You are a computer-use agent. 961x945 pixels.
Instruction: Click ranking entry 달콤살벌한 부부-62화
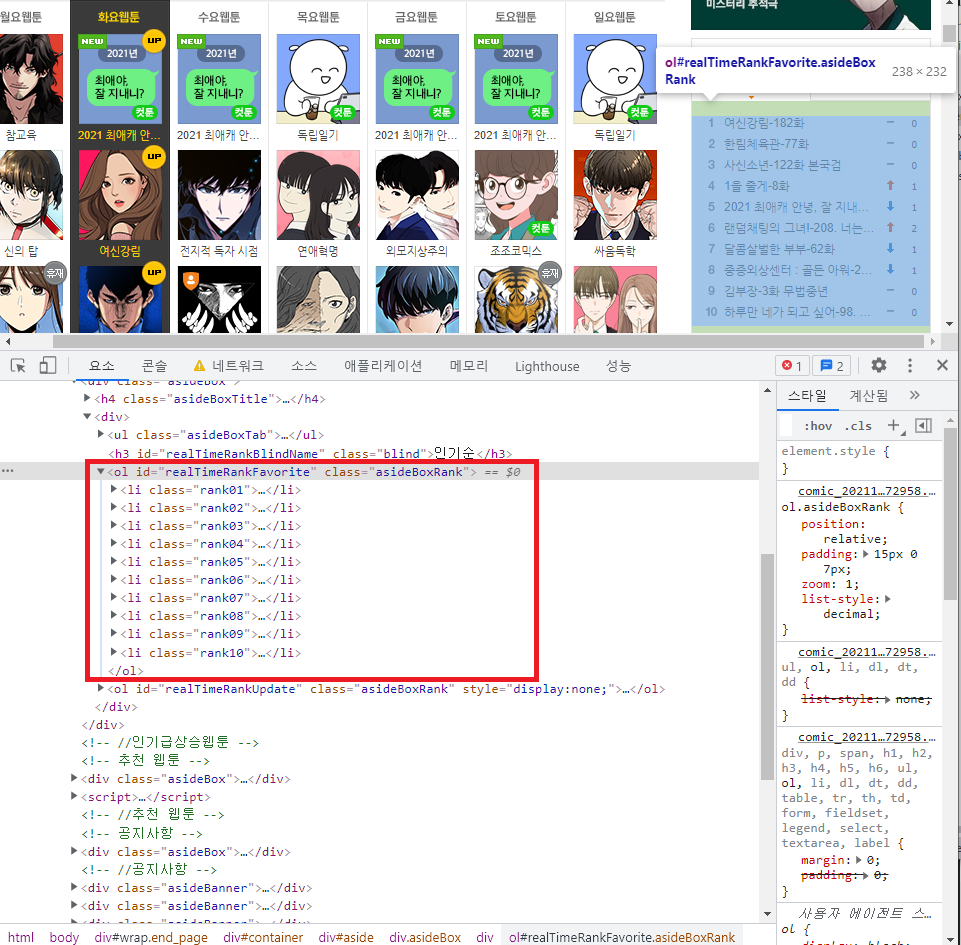click(x=779, y=249)
